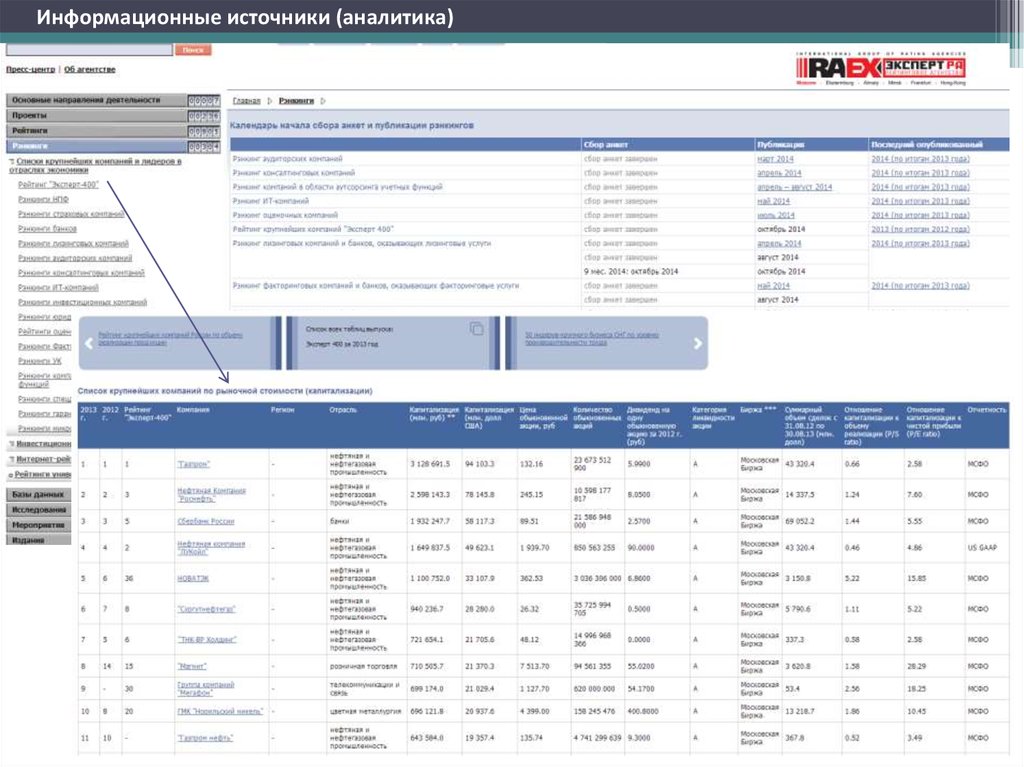
Task: Open the Исследования menu item
Action: point(38,510)
